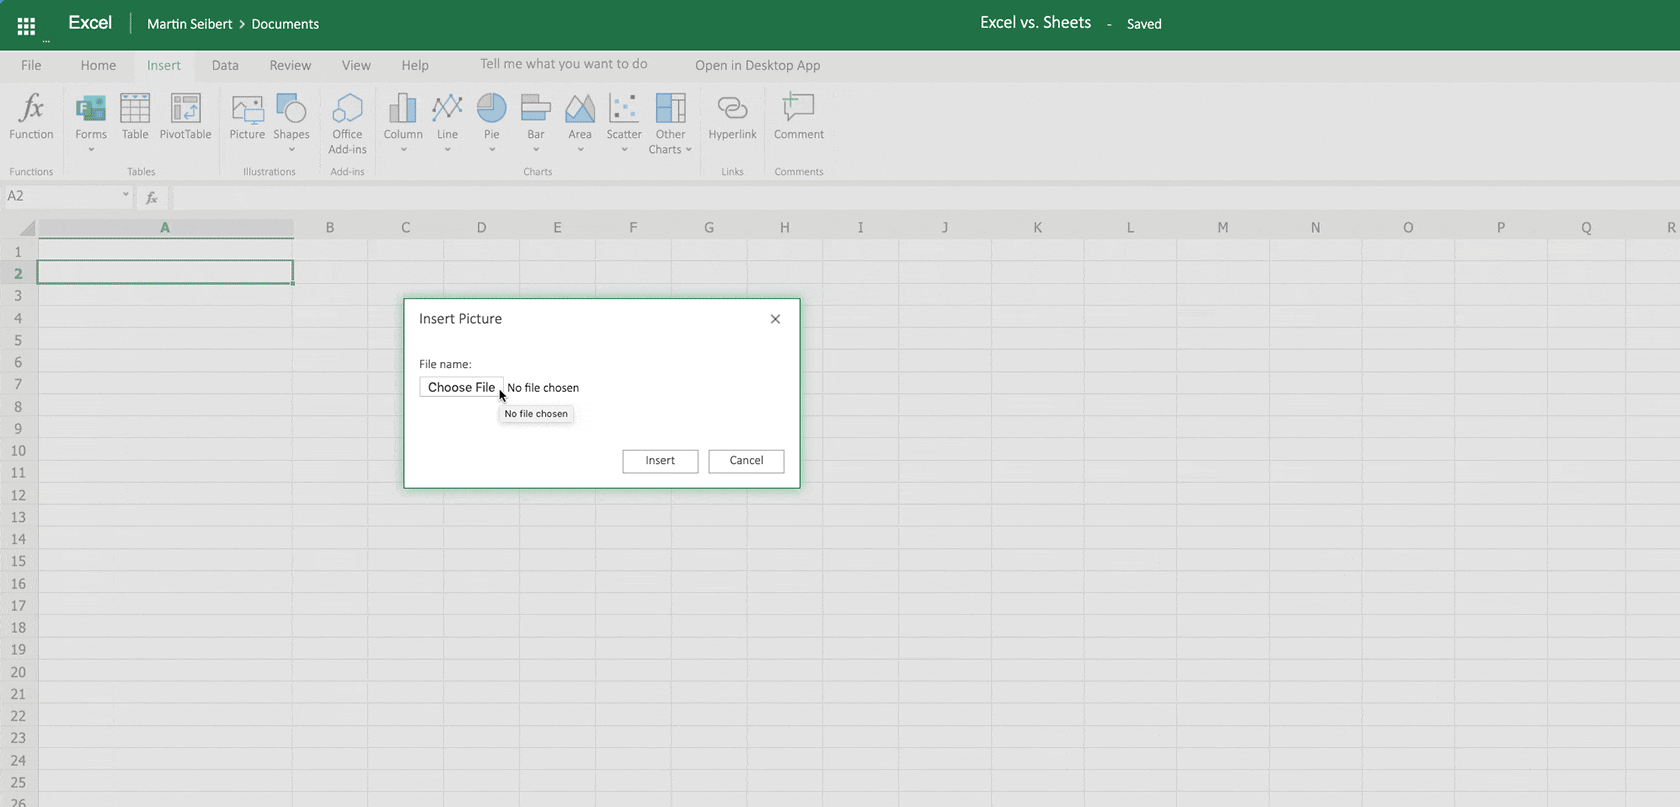Open the Forms ribbon icon
The width and height of the screenshot is (1680, 807).
[91, 108]
